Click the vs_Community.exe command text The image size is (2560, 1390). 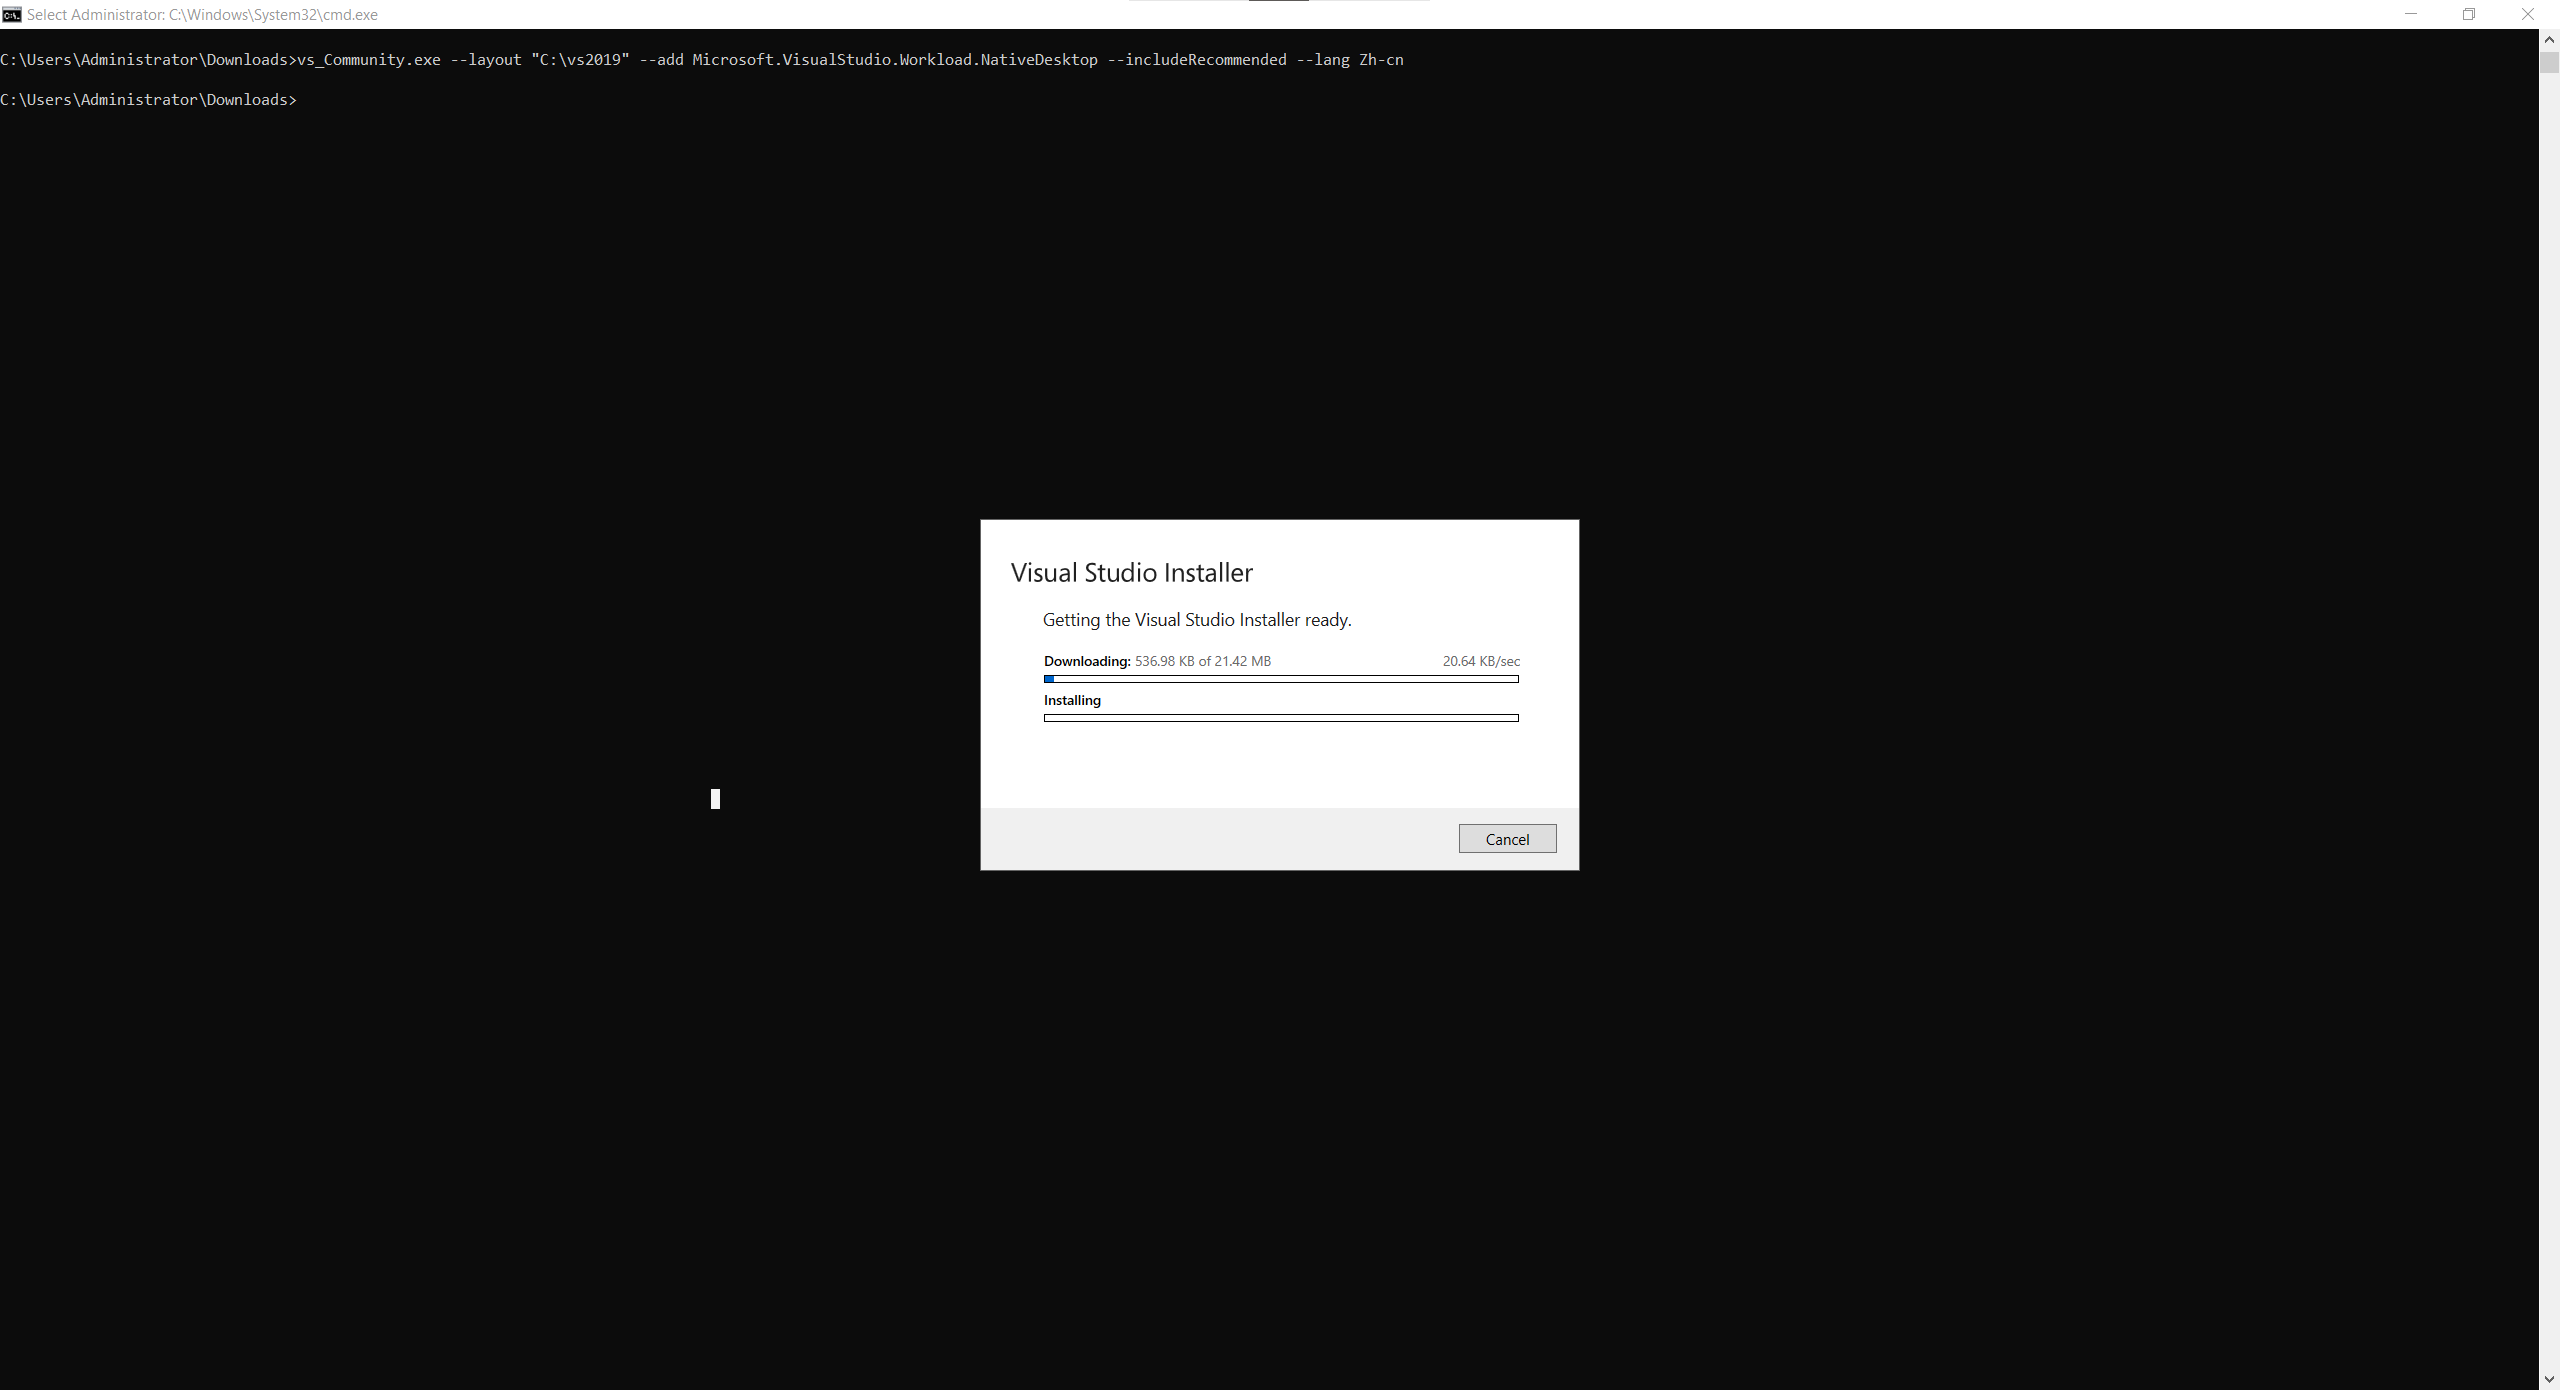pyautogui.click(x=368, y=60)
